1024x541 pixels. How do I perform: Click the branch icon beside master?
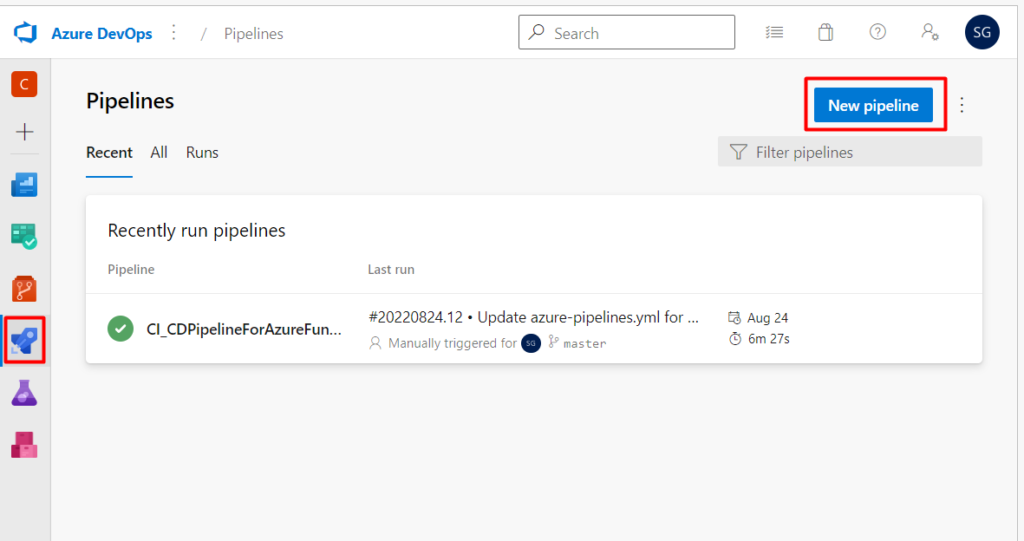553,342
